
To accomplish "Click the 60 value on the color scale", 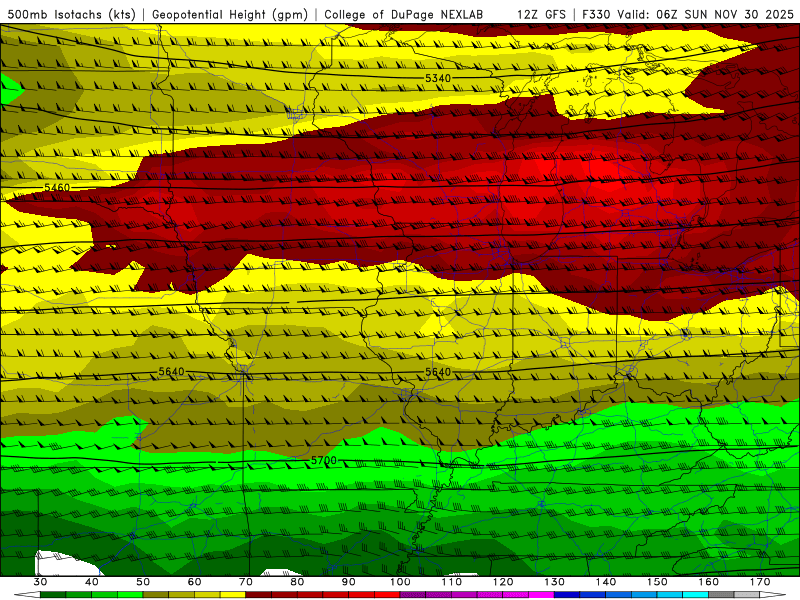I will pyautogui.click(x=194, y=582).
